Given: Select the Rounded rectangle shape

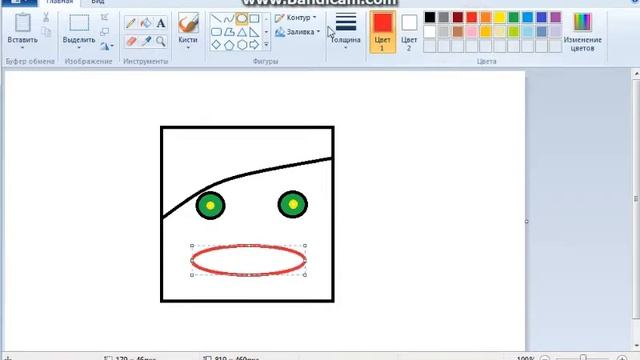Looking at the screenshot, I should [216, 32].
